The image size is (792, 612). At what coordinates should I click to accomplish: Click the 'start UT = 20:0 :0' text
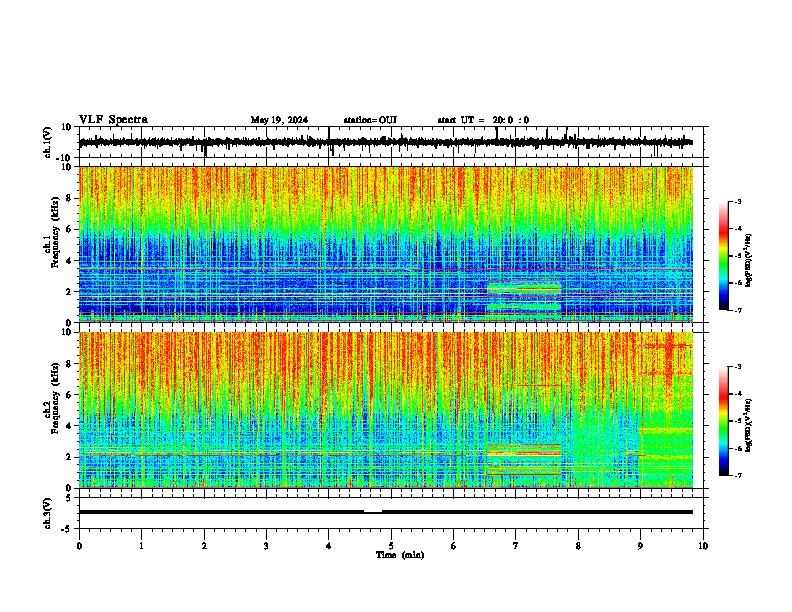point(483,120)
